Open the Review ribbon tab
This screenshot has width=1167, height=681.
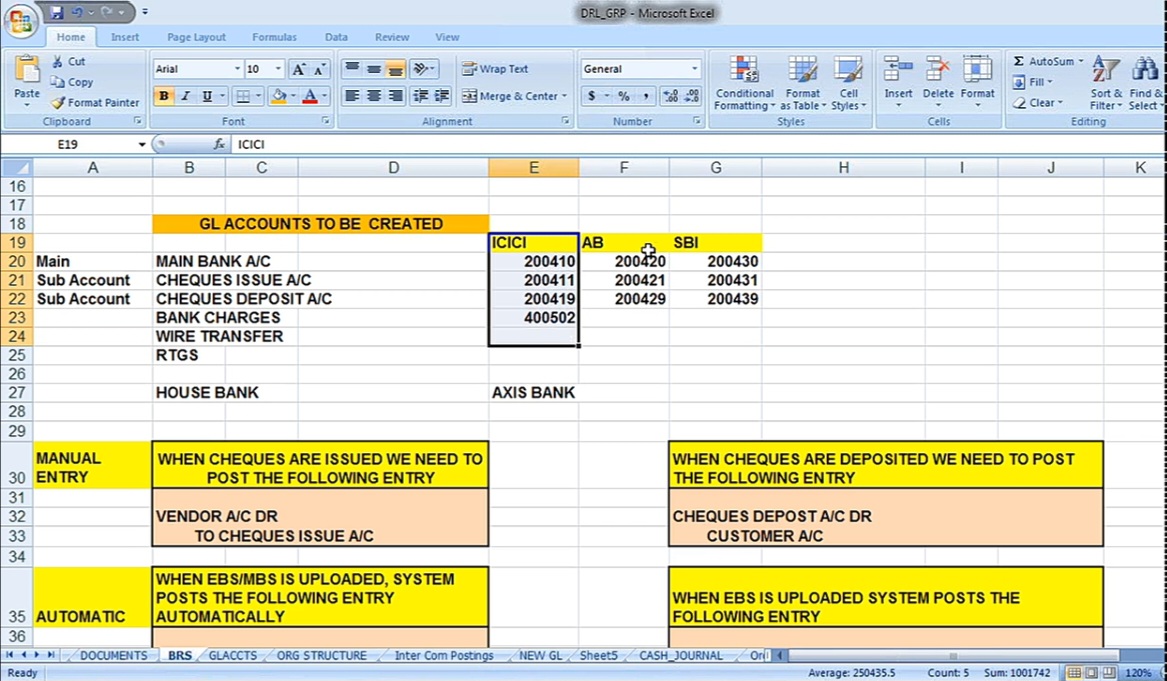tap(391, 37)
